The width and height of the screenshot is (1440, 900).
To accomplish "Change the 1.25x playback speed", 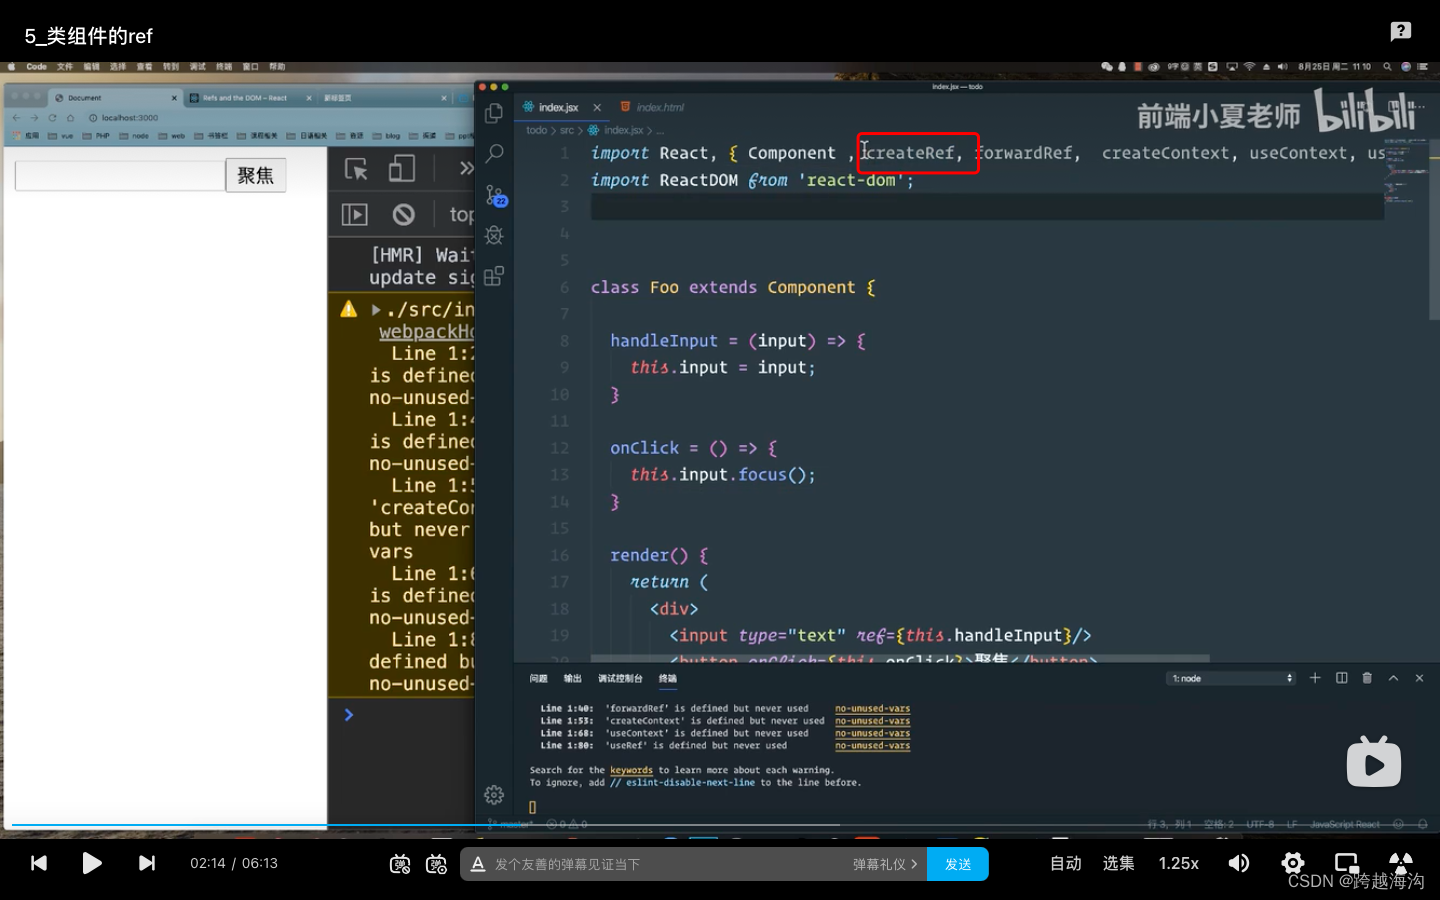I will point(1179,863).
